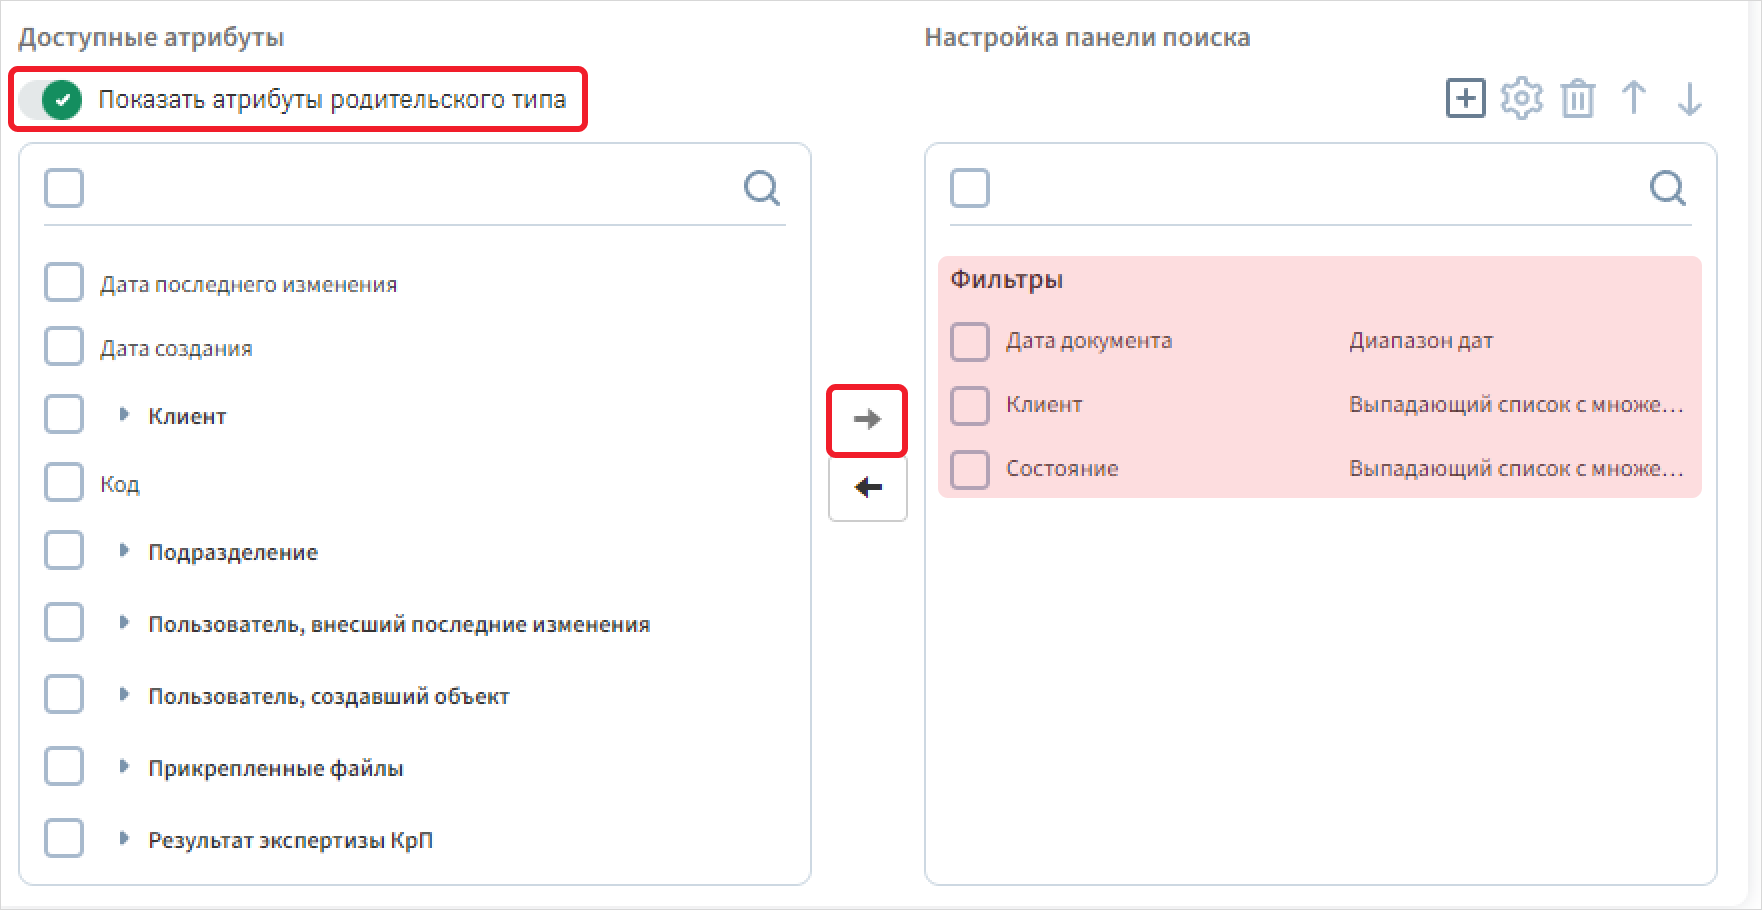This screenshot has width=1762, height=910.
Task: Click left arrow to remove attributes
Action: 867,488
